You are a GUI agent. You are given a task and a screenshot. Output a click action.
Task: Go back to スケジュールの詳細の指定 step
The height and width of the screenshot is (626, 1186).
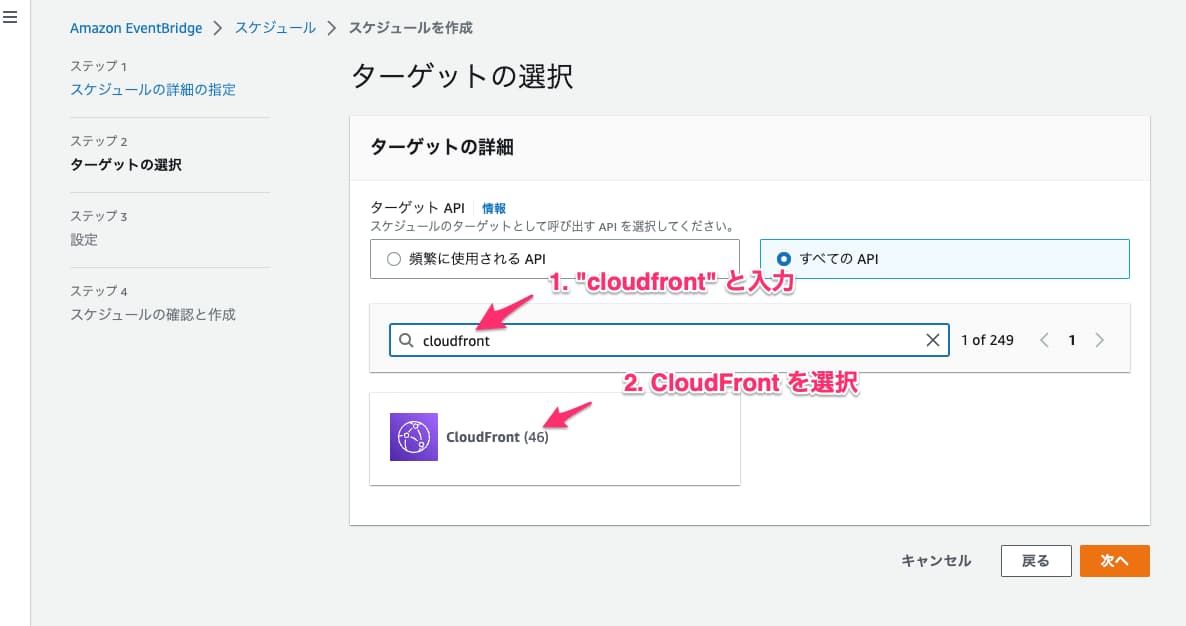[153, 89]
